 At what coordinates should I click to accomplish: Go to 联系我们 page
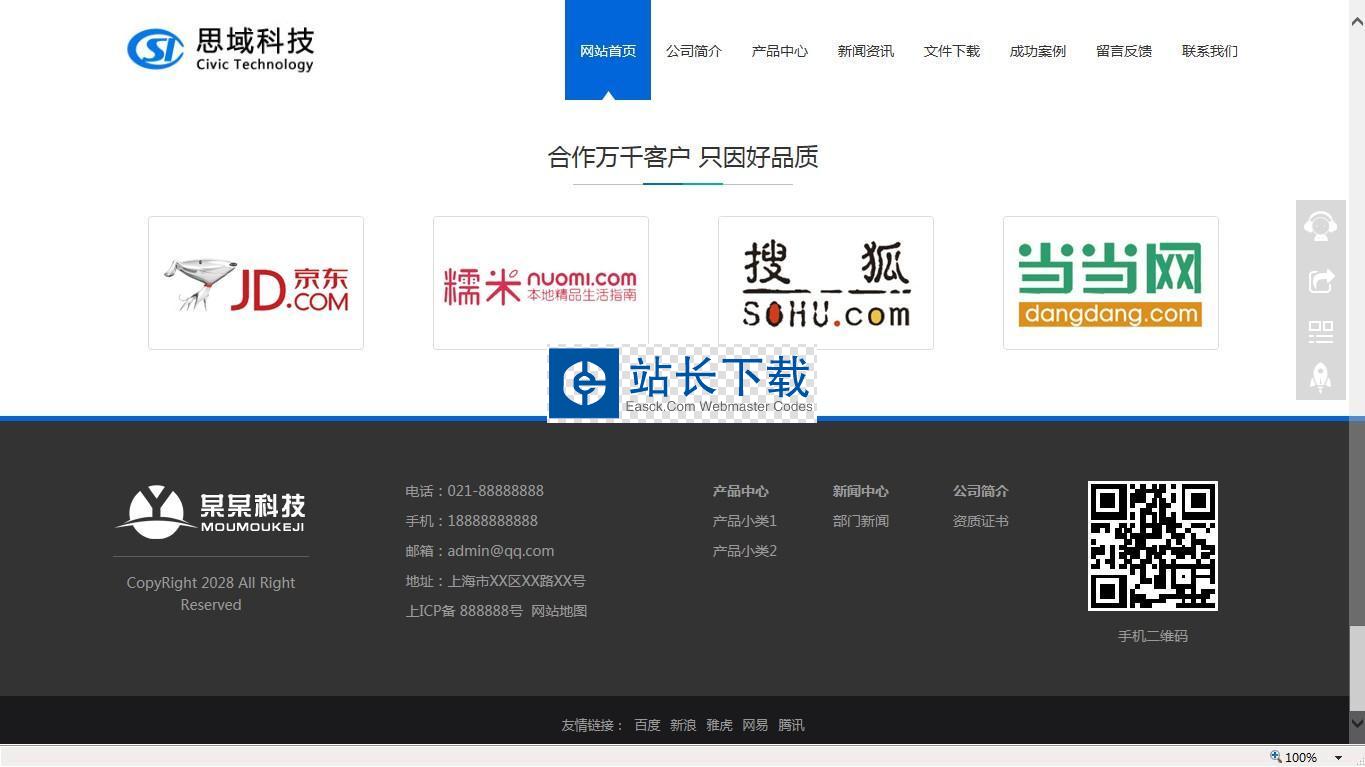click(x=1210, y=51)
